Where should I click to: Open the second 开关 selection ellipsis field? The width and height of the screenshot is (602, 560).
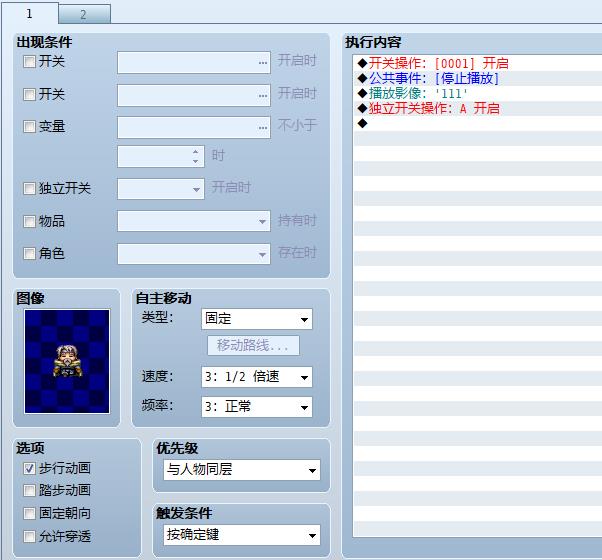click(x=194, y=95)
